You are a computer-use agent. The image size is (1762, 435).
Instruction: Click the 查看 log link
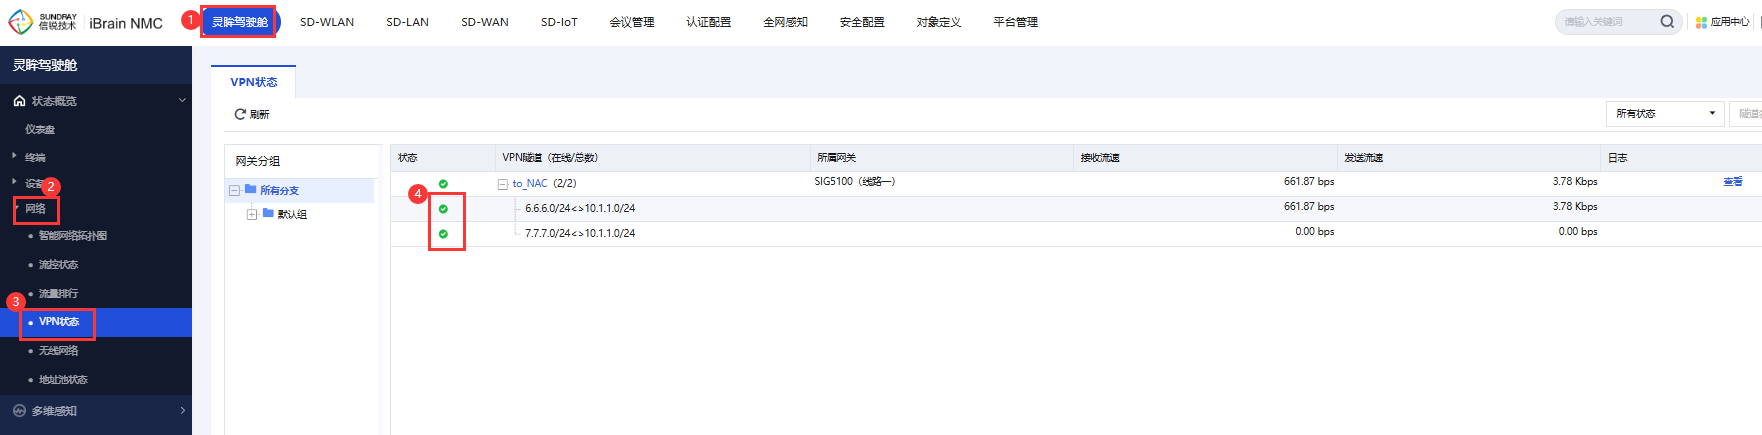[x=1733, y=182]
